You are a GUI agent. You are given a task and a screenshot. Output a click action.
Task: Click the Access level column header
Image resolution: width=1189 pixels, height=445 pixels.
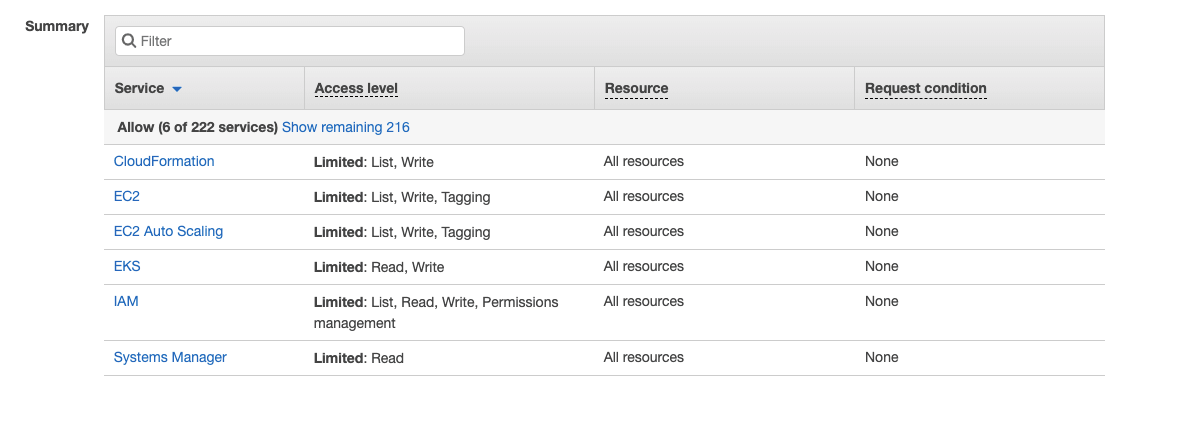pos(356,88)
